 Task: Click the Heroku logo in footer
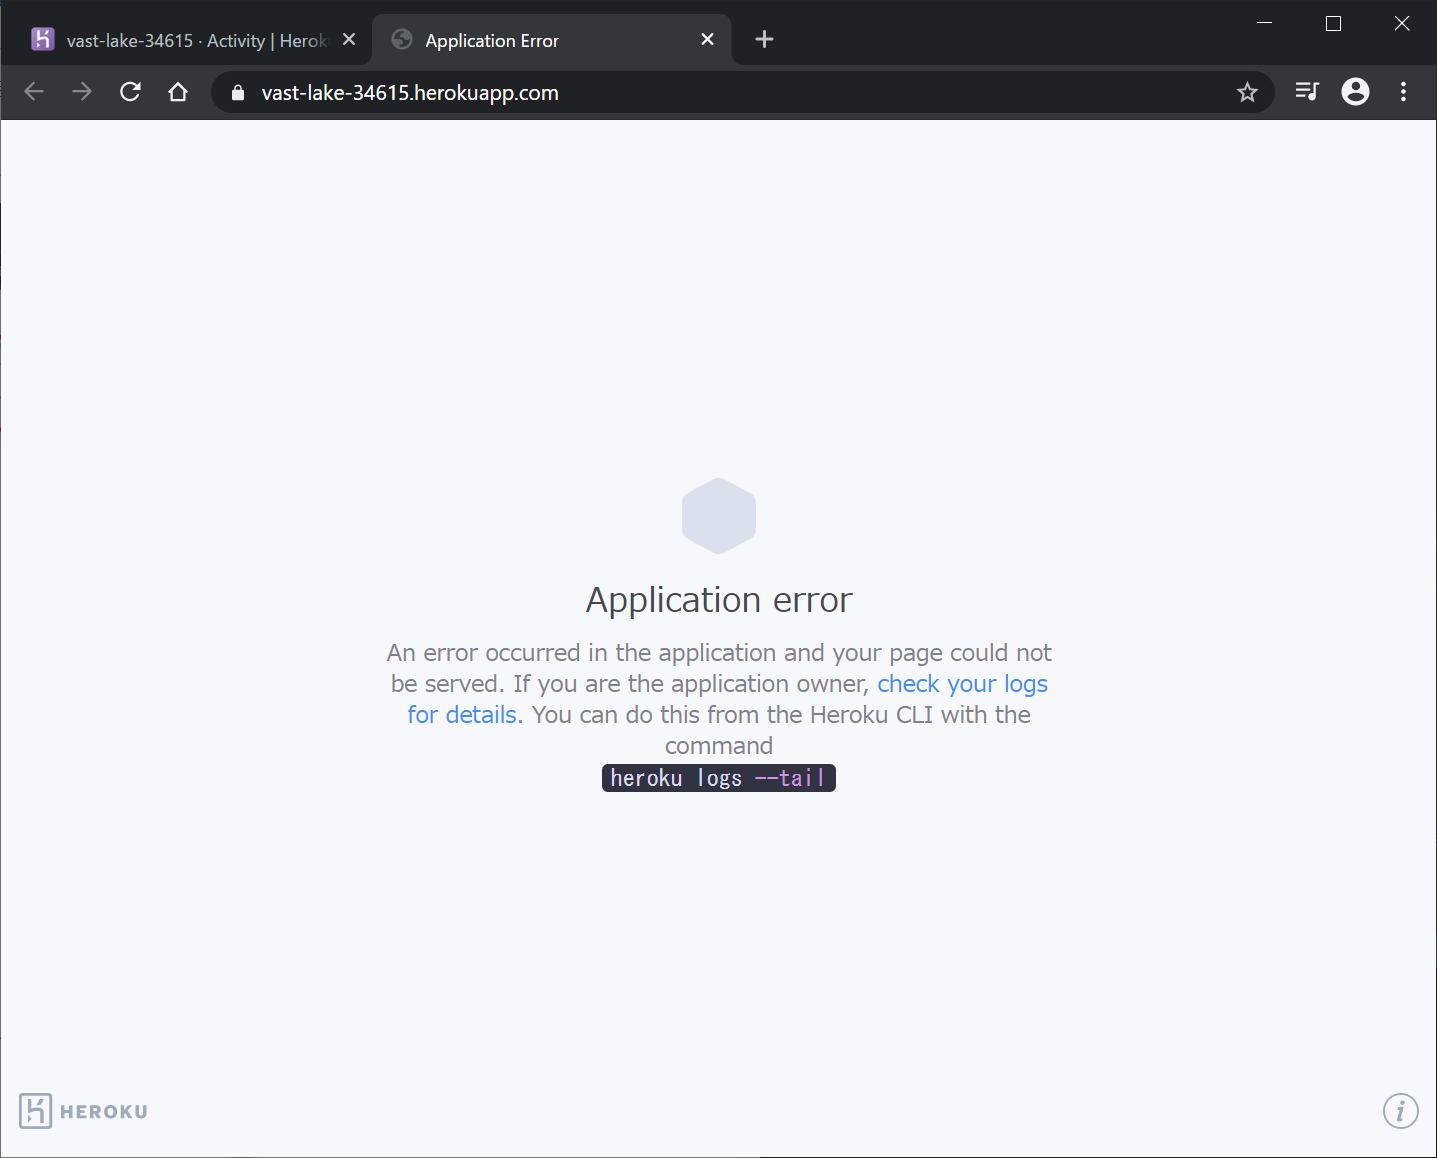click(x=84, y=1111)
